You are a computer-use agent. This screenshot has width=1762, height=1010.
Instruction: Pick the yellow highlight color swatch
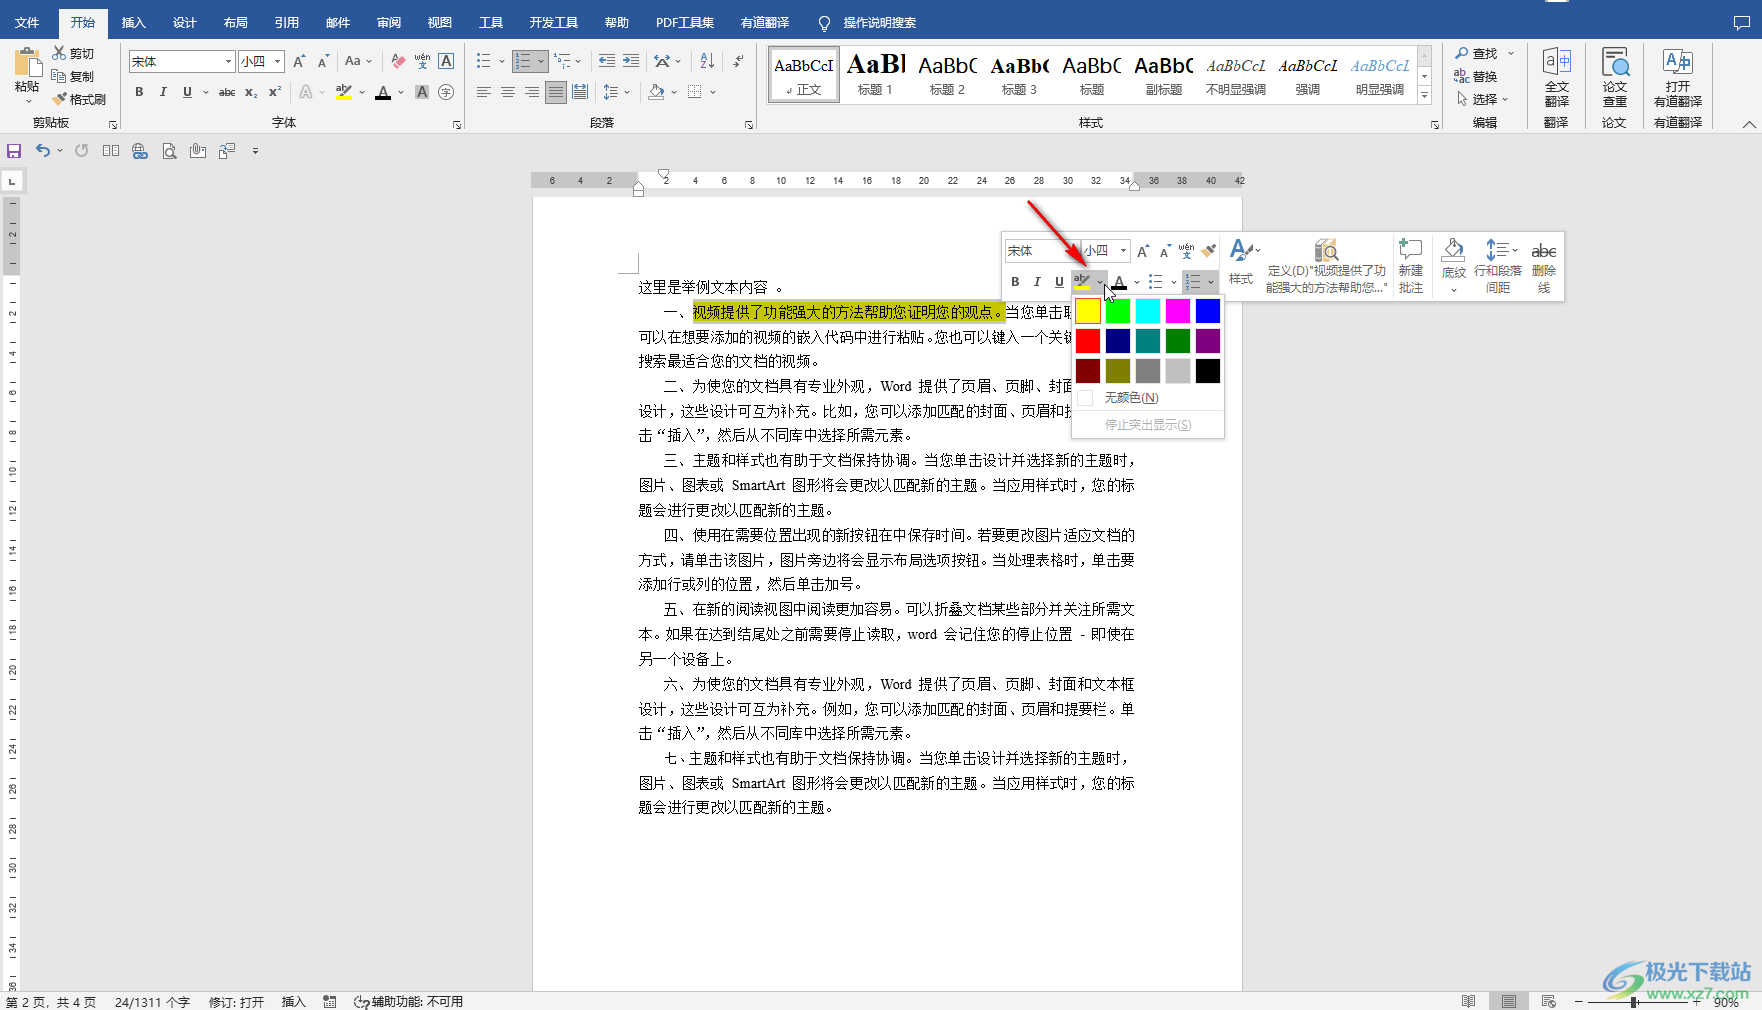click(x=1088, y=311)
